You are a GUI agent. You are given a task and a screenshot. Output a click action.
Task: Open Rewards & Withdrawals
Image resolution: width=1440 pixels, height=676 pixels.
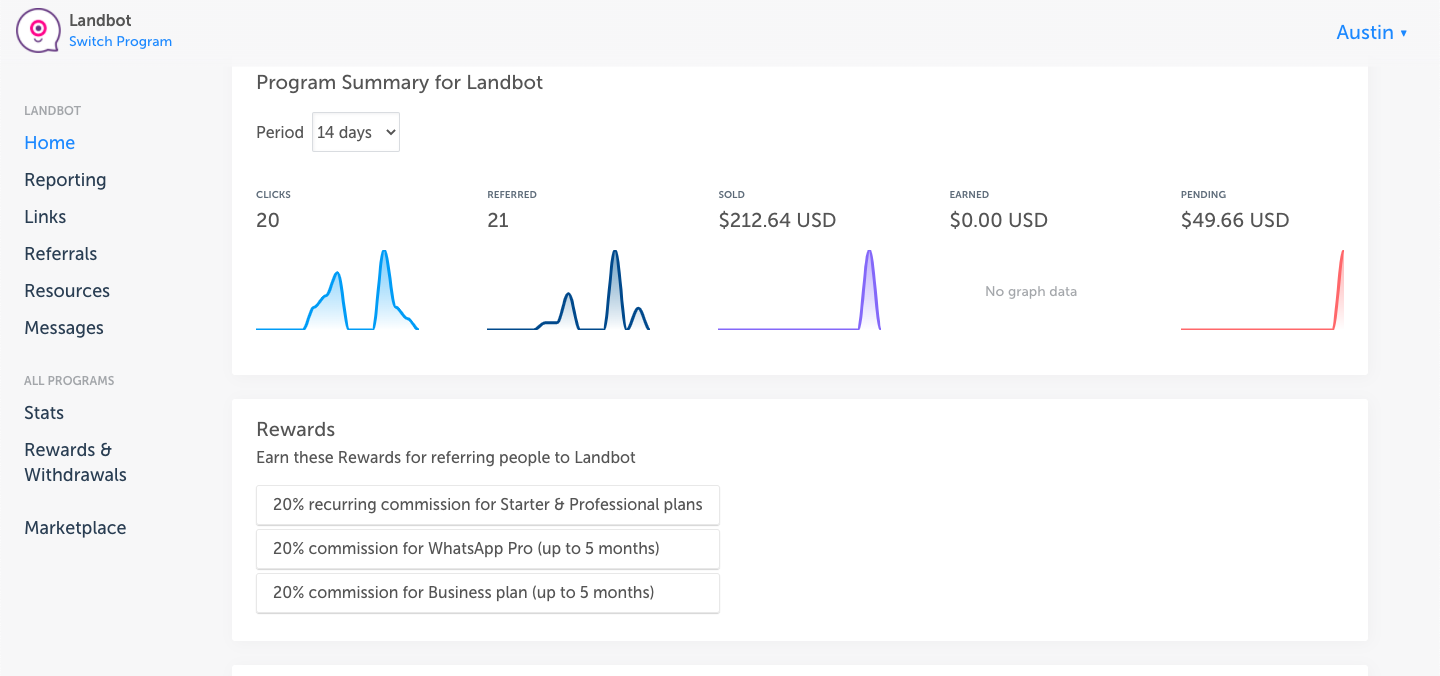point(75,462)
